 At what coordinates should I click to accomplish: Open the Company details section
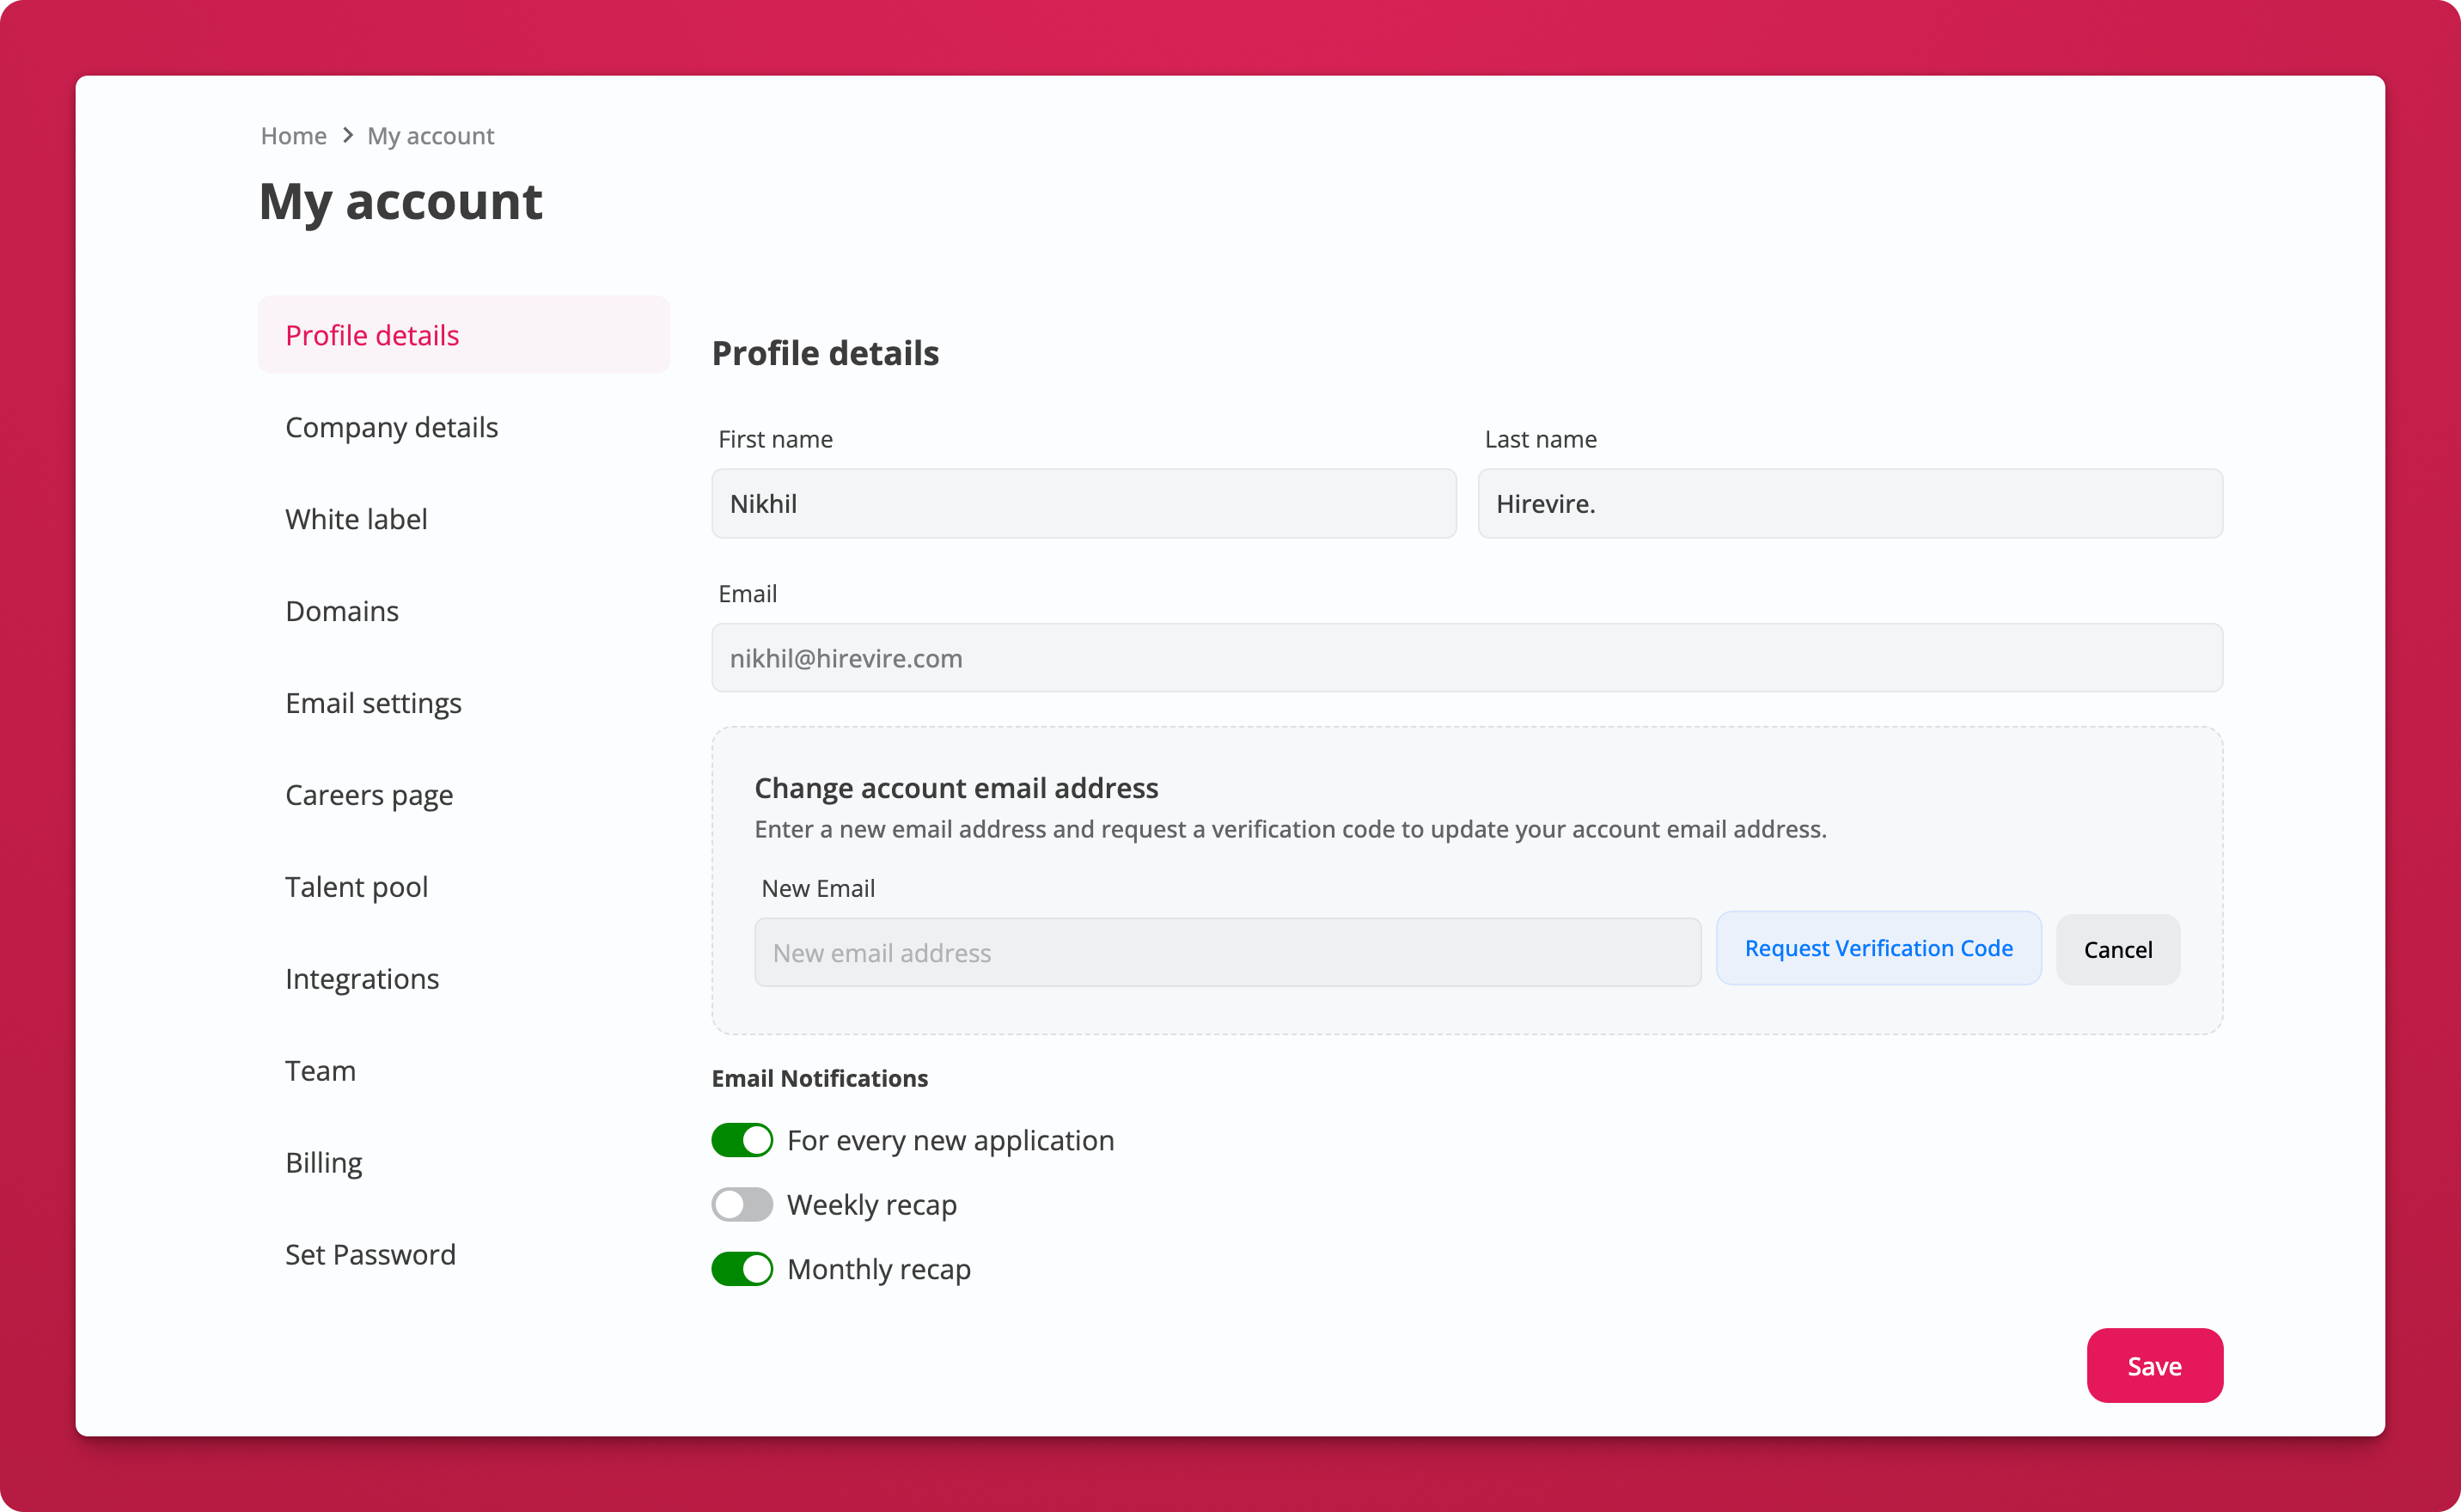[391, 427]
